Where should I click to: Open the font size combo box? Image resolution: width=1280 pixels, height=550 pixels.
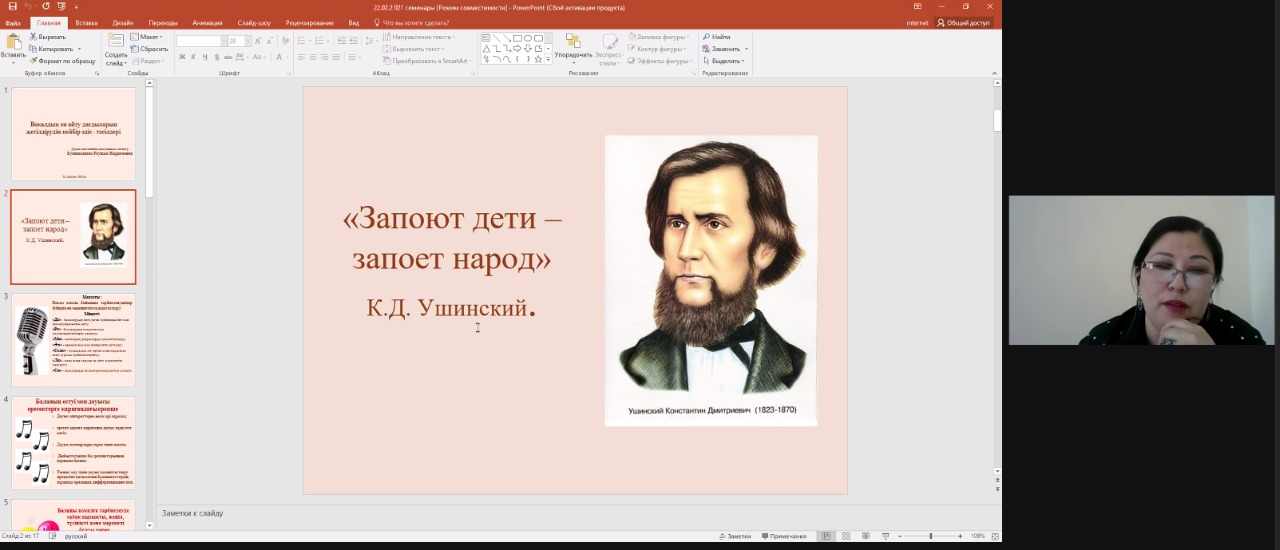(x=237, y=41)
